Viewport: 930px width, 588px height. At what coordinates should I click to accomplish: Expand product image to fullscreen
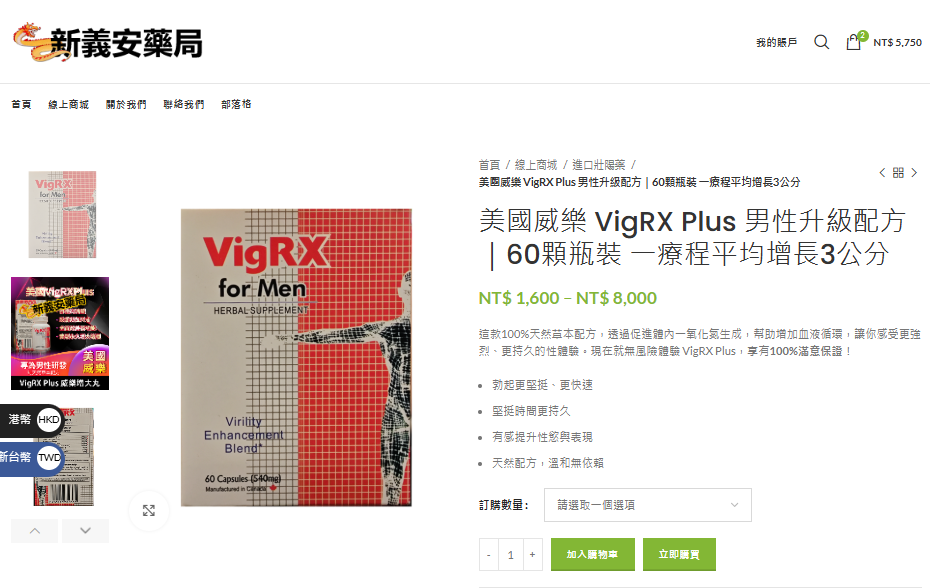(149, 511)
